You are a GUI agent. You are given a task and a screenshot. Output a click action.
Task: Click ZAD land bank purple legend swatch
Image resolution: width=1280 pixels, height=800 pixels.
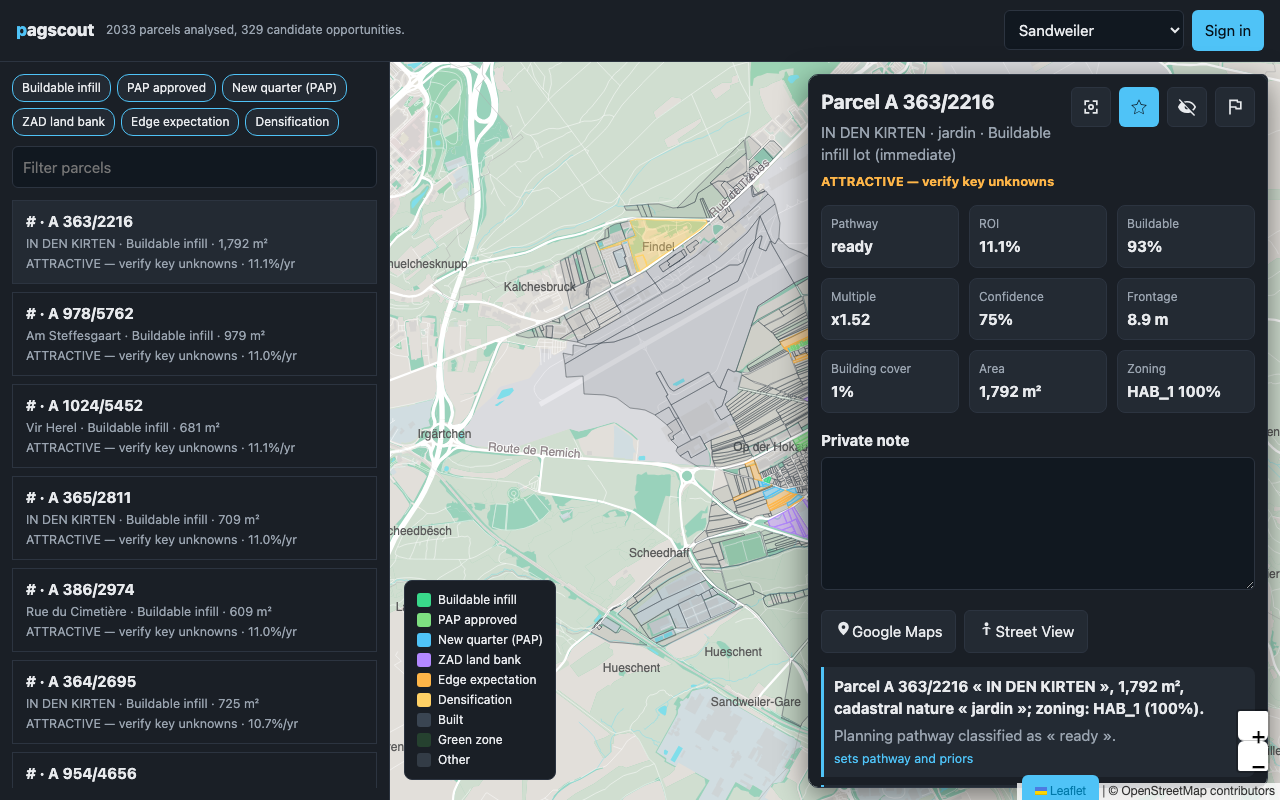tap(424, 660)
